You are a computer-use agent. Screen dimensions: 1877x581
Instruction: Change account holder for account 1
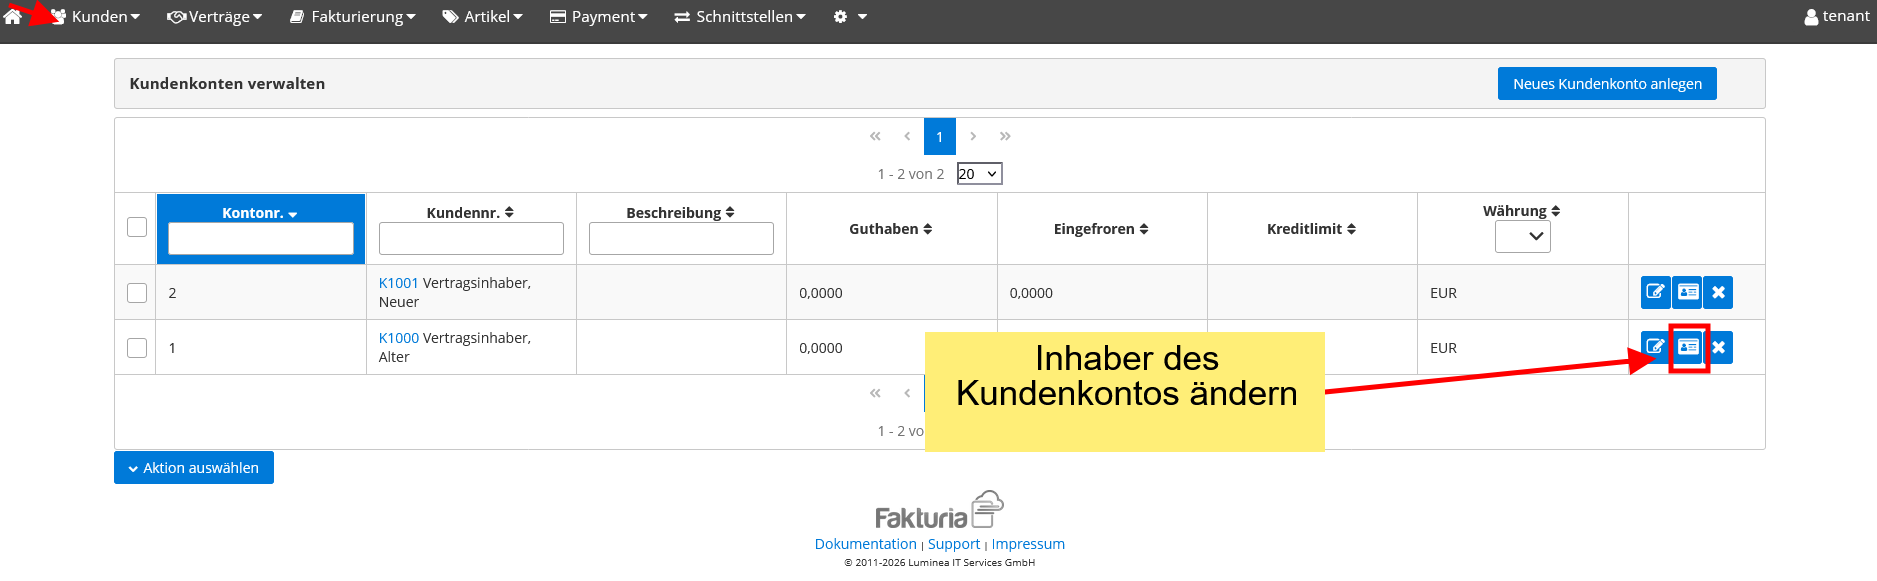click(1688, 347)
